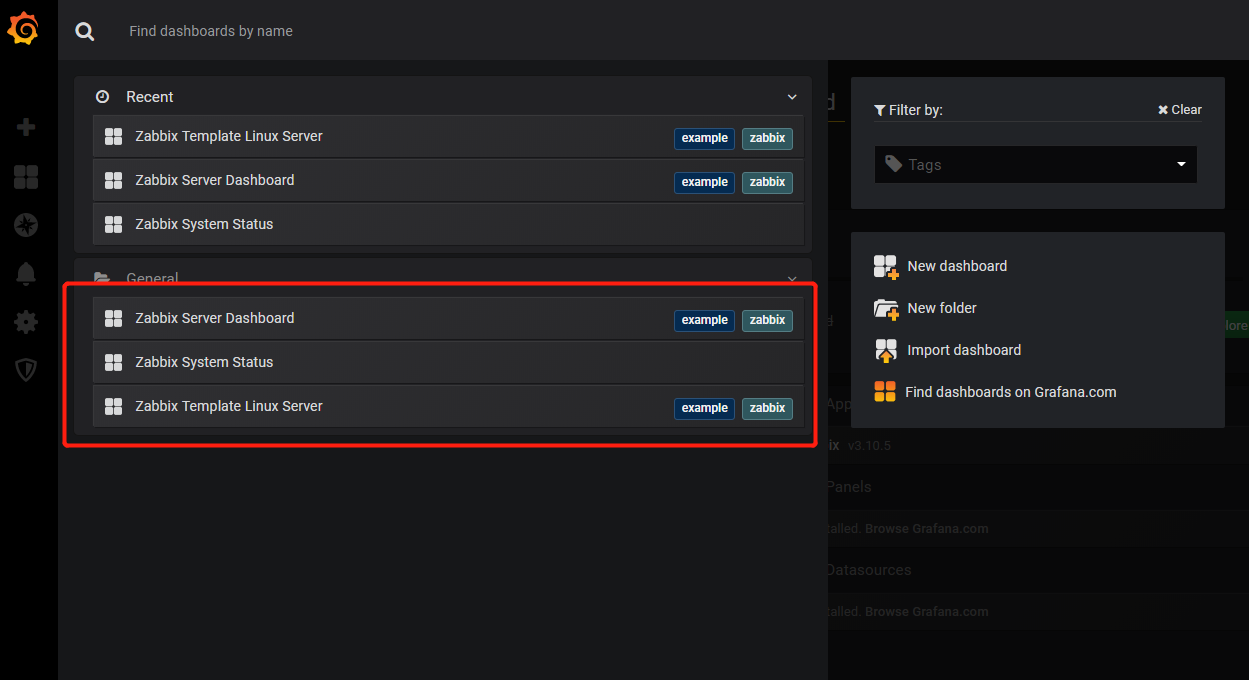Open the Grafana logo home menu
This screenshot has width=1249, height=680.
24,29
